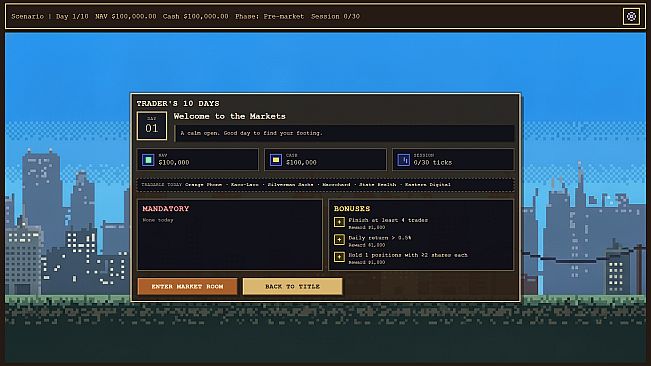
Task: Click the bonus icon for finishing 4 trades
Action: [x=339, y=222]
